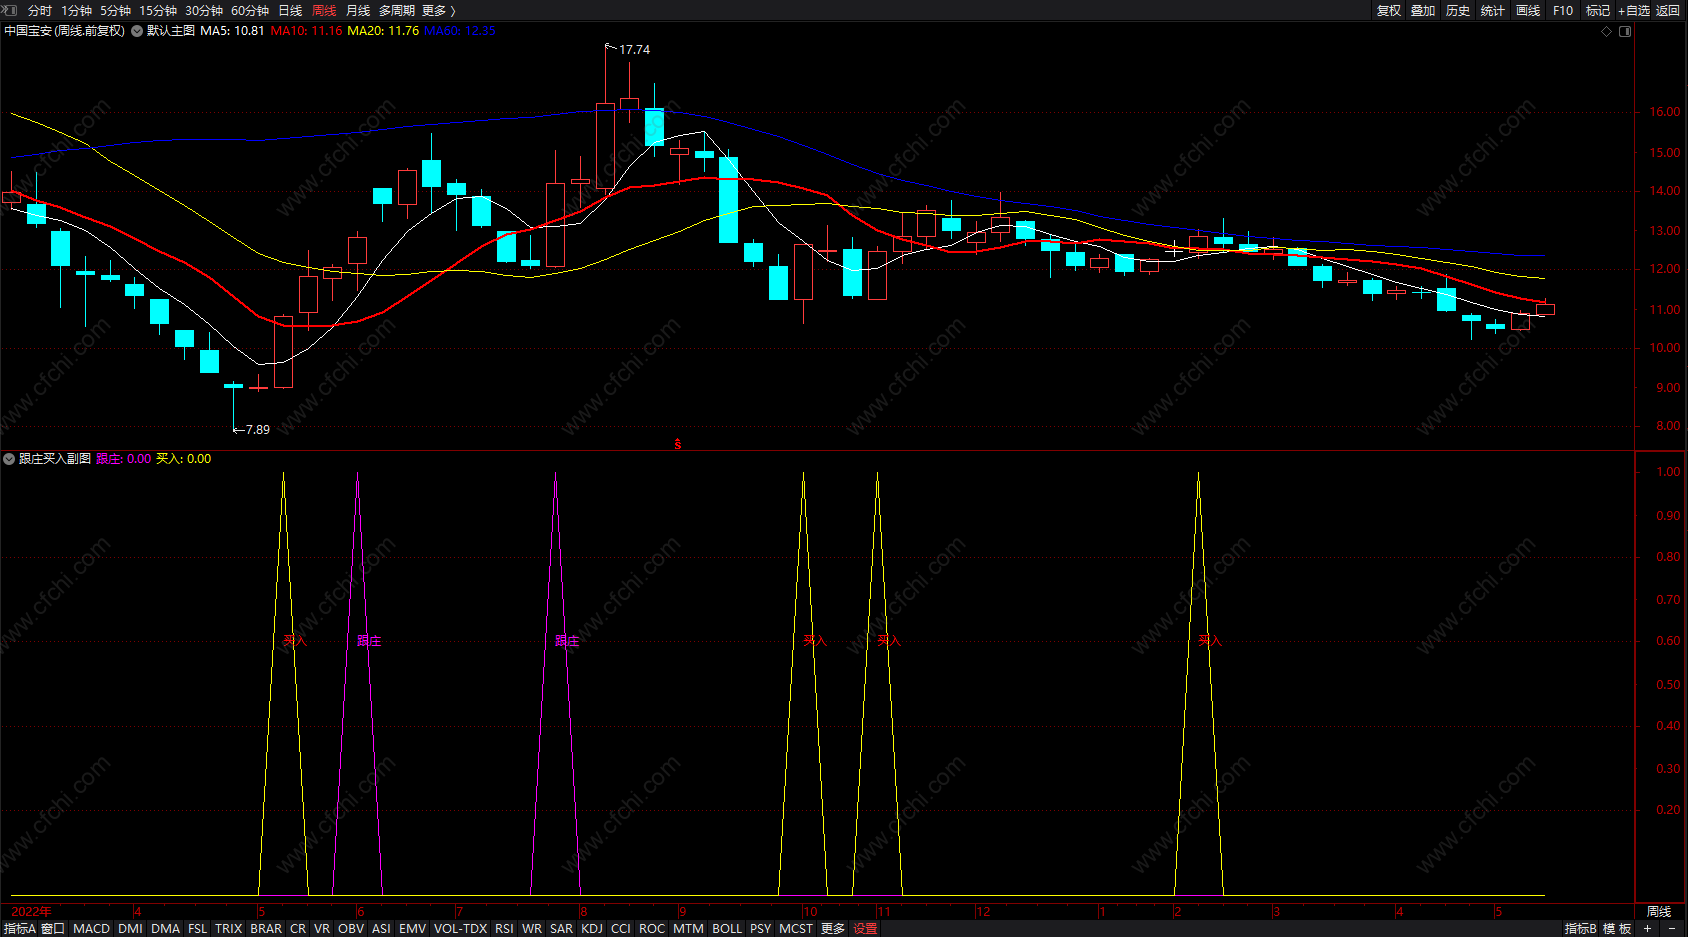Switch indicator to VR
This screenshot has width=1688, height=937.
tap(322, 929)
